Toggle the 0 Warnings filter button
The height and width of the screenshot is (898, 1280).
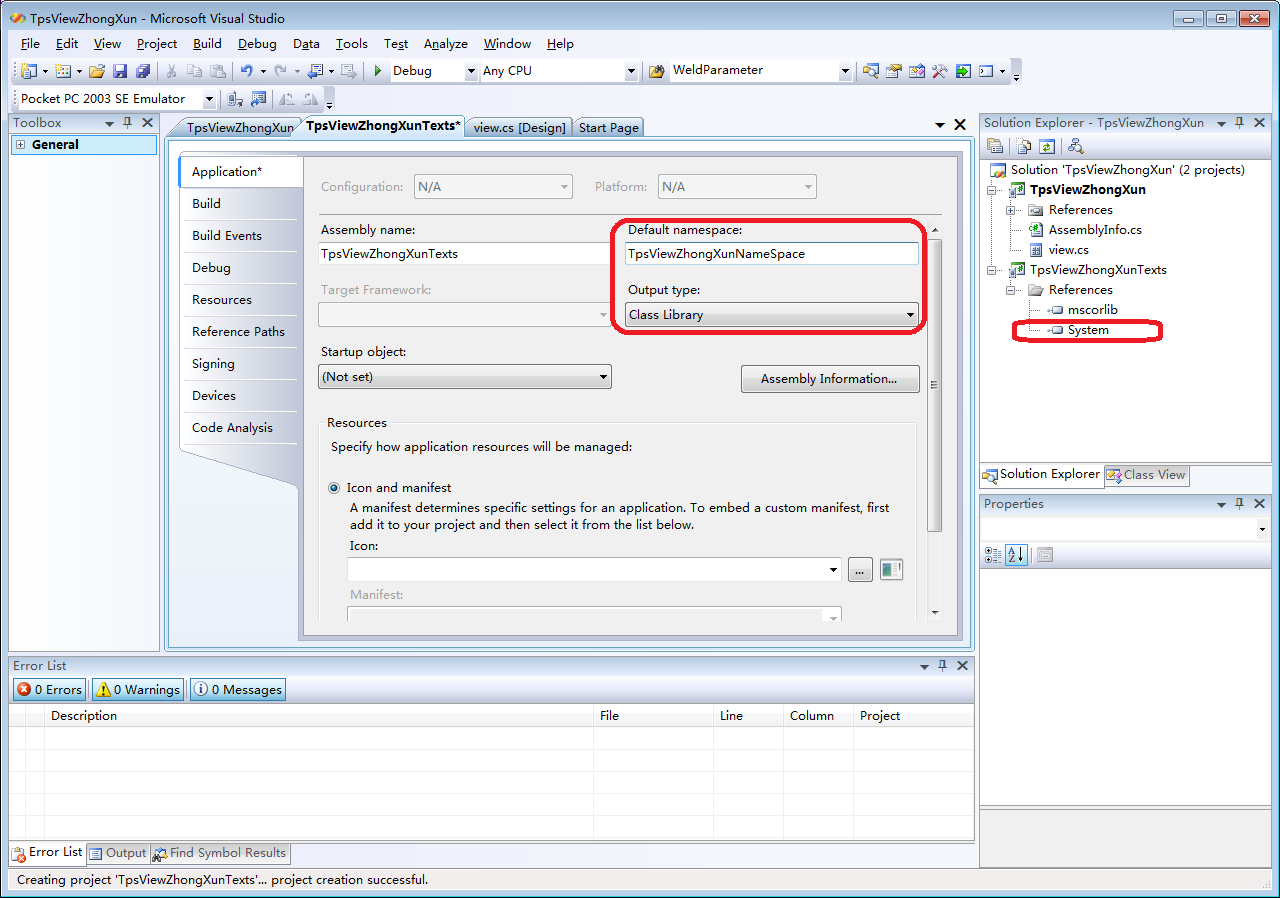tap(137, 689)
